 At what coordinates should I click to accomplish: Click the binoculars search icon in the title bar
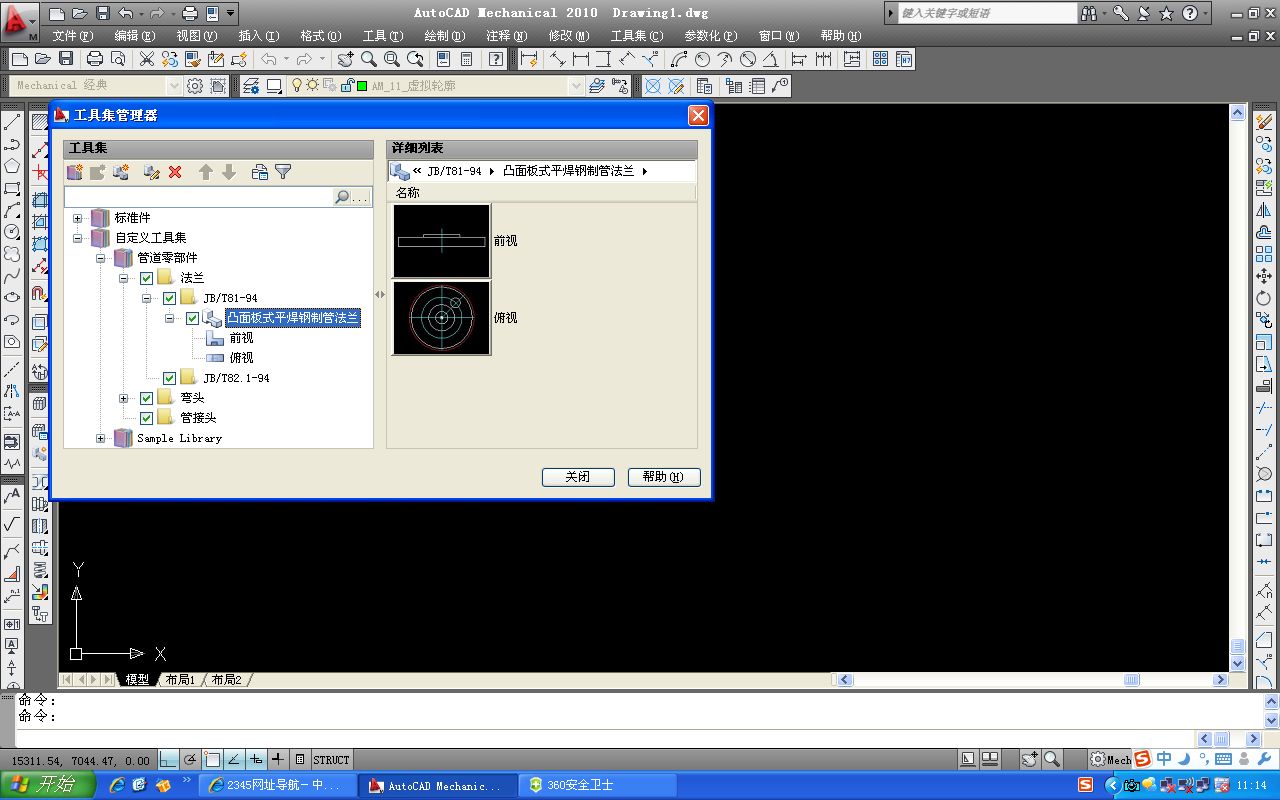tap(1089, 13)
